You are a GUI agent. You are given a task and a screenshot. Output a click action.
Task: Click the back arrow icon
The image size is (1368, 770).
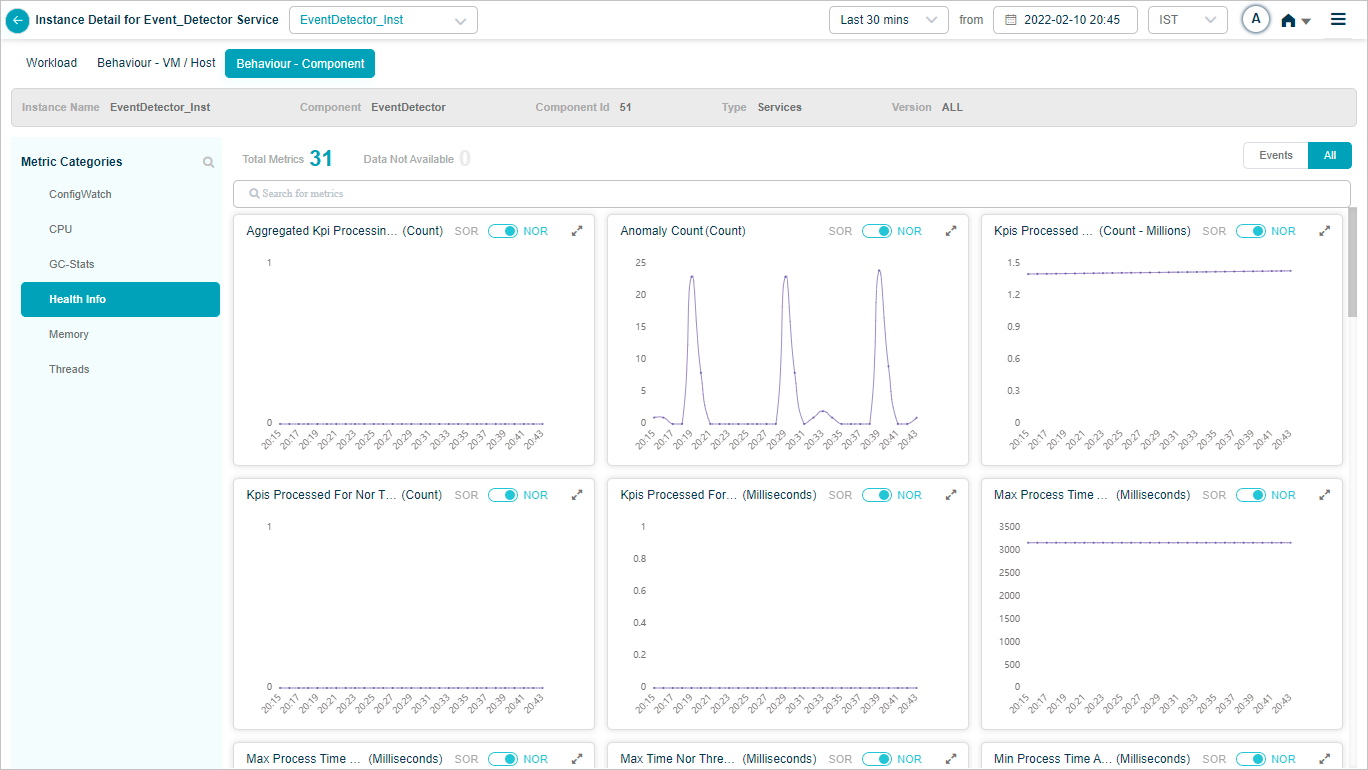pos(17,20)
